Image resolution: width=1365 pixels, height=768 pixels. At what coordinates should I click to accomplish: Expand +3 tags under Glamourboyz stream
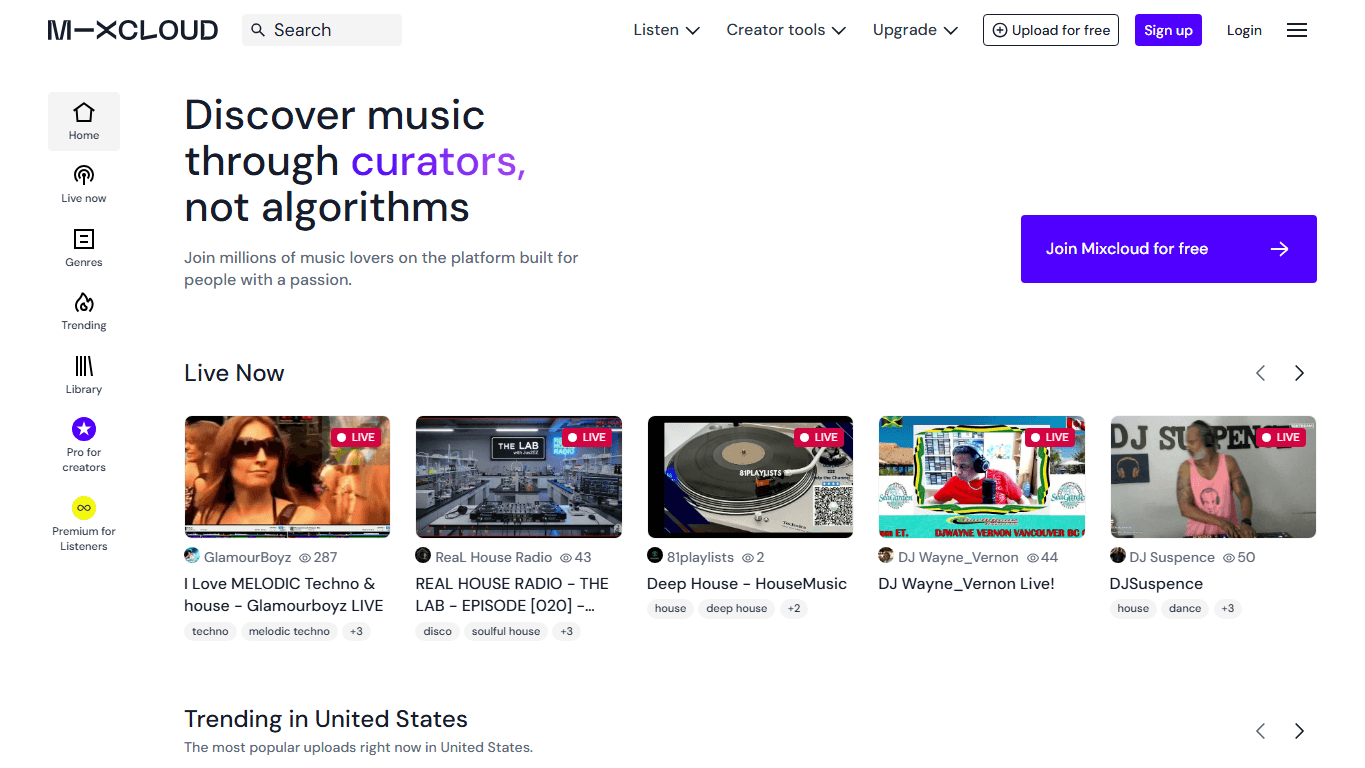pyautogui.click(x=356, y=631)
